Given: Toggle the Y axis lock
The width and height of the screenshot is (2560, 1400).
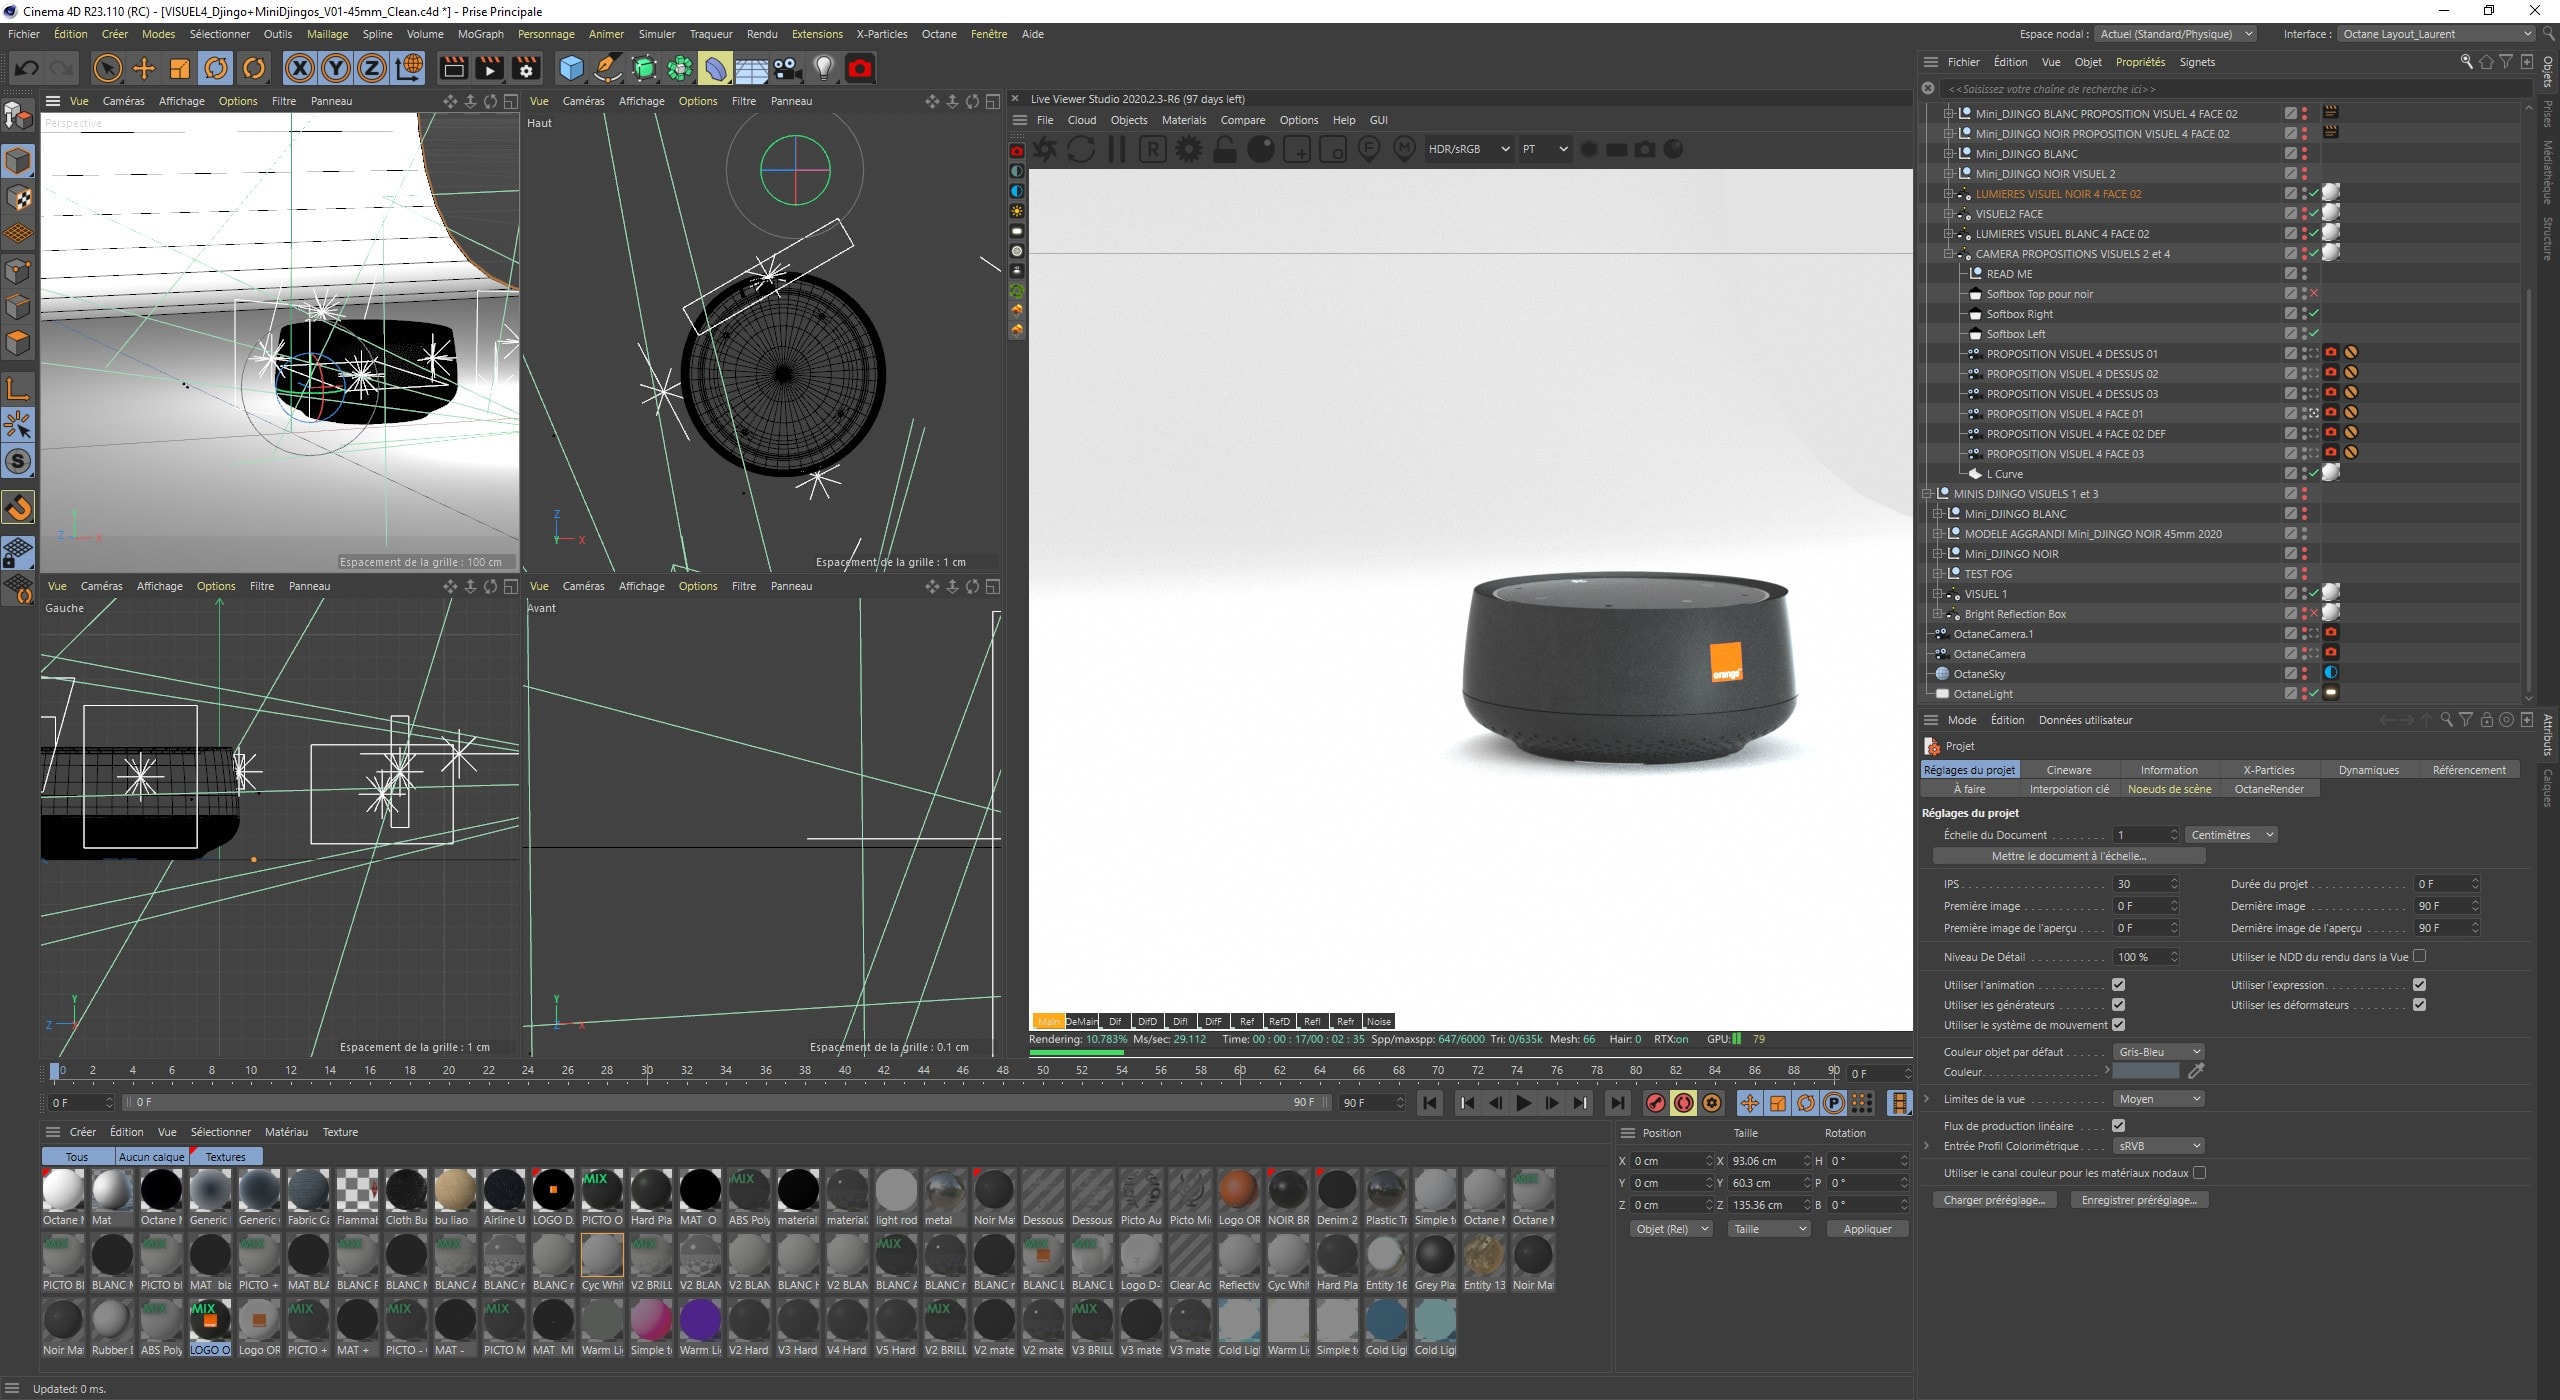Looking at the screenshot, I should (x=336, y=68).
